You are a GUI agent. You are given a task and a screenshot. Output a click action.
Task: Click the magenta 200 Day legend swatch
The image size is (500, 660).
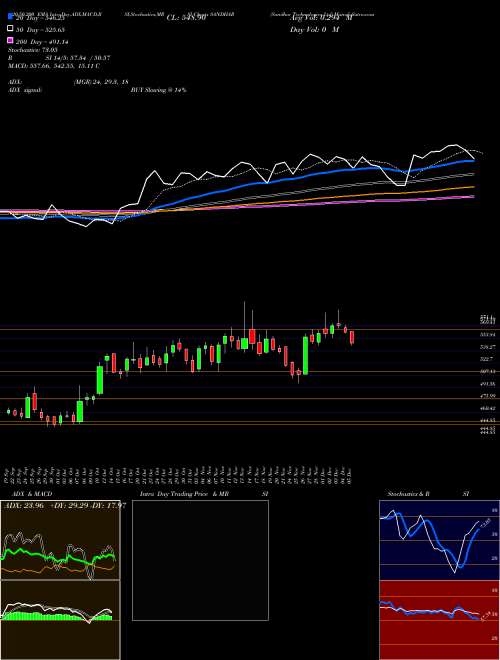click(x=11, y=41)
